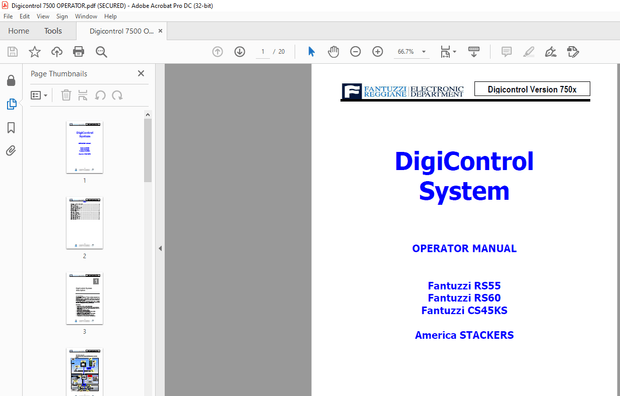This screenshot has width=620, height=396.
Task: Select the highlight text pen
Action: (529, 51)
